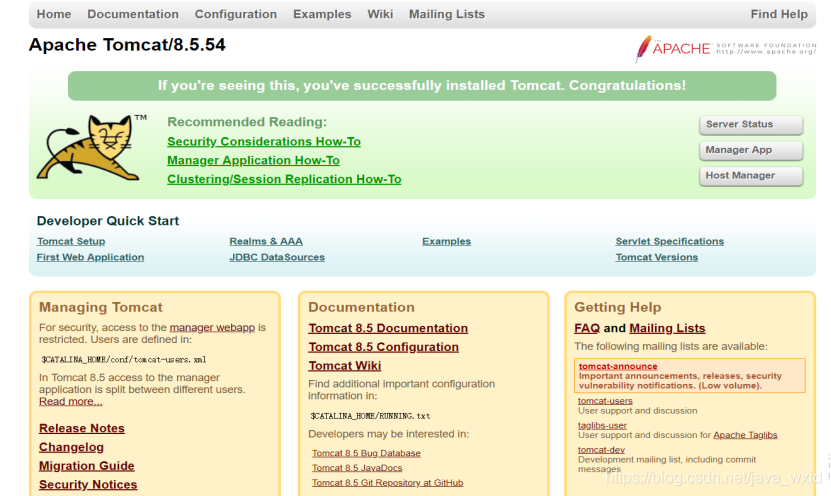Open the tomcat-users mailing list link
The height and width of the screenshot is (496, 831).
click(x=605, y=401)
